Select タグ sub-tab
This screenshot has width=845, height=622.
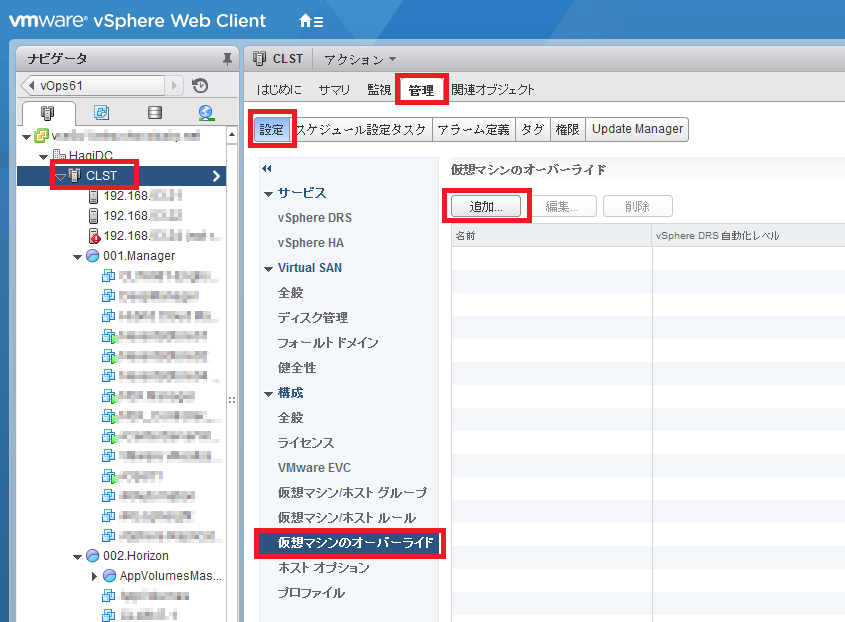point(532,129)
